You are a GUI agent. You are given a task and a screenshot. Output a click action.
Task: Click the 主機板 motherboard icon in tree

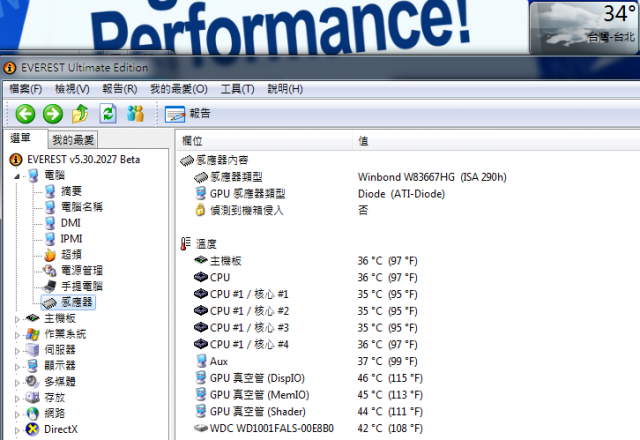[32, 318]
